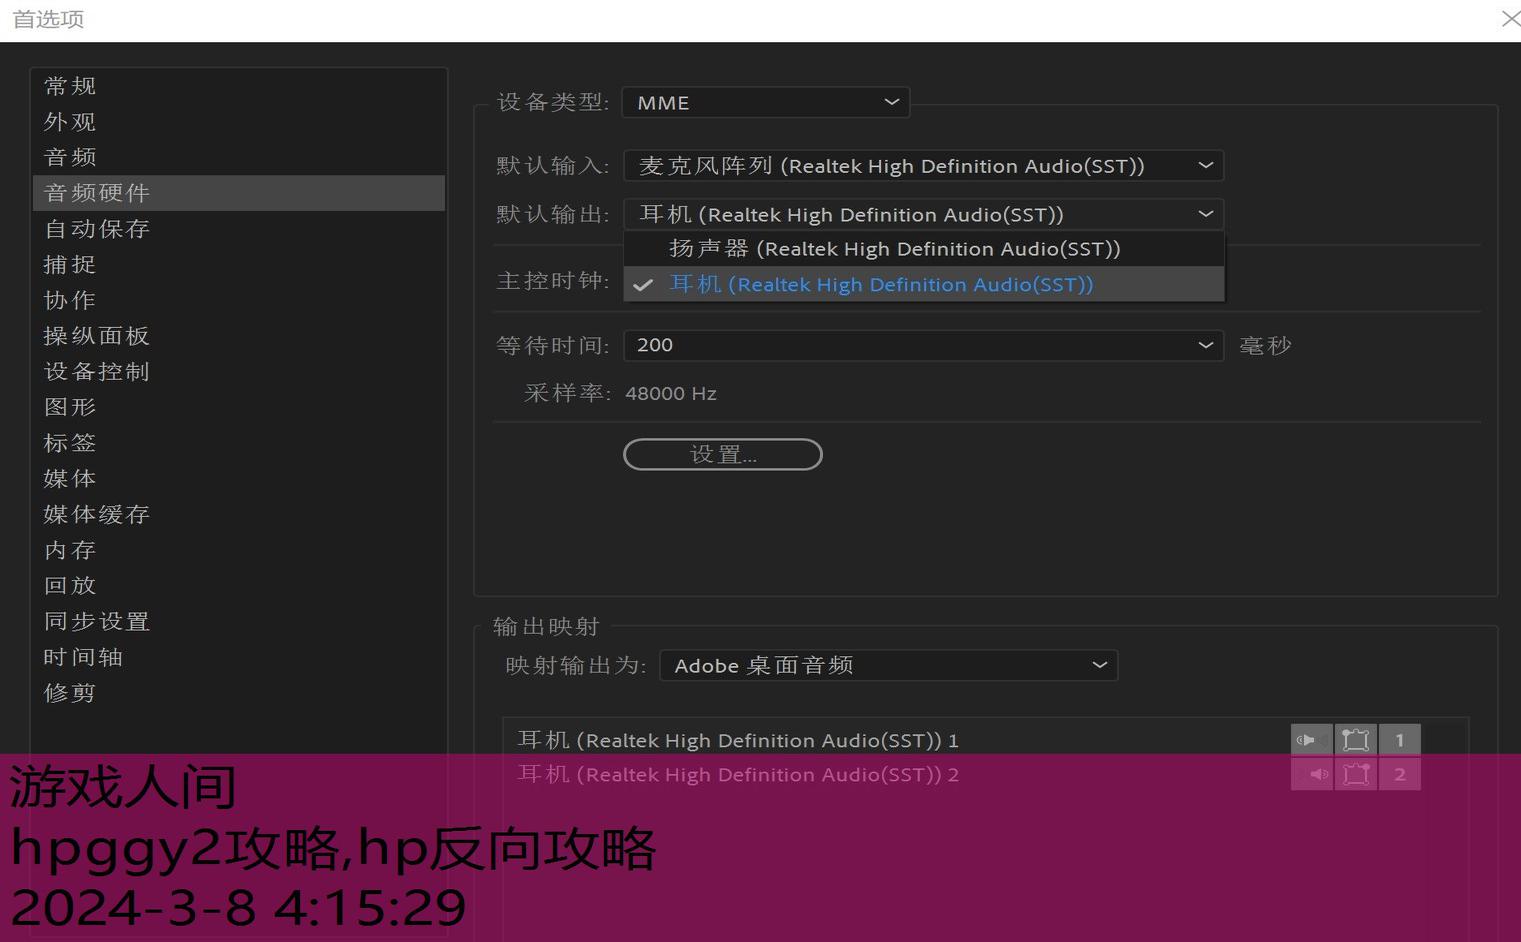The width and height of the screenshot is (1521, 942).
Task: Select 音频硬件 in preferences sidebar
Action: click(239, 193)
